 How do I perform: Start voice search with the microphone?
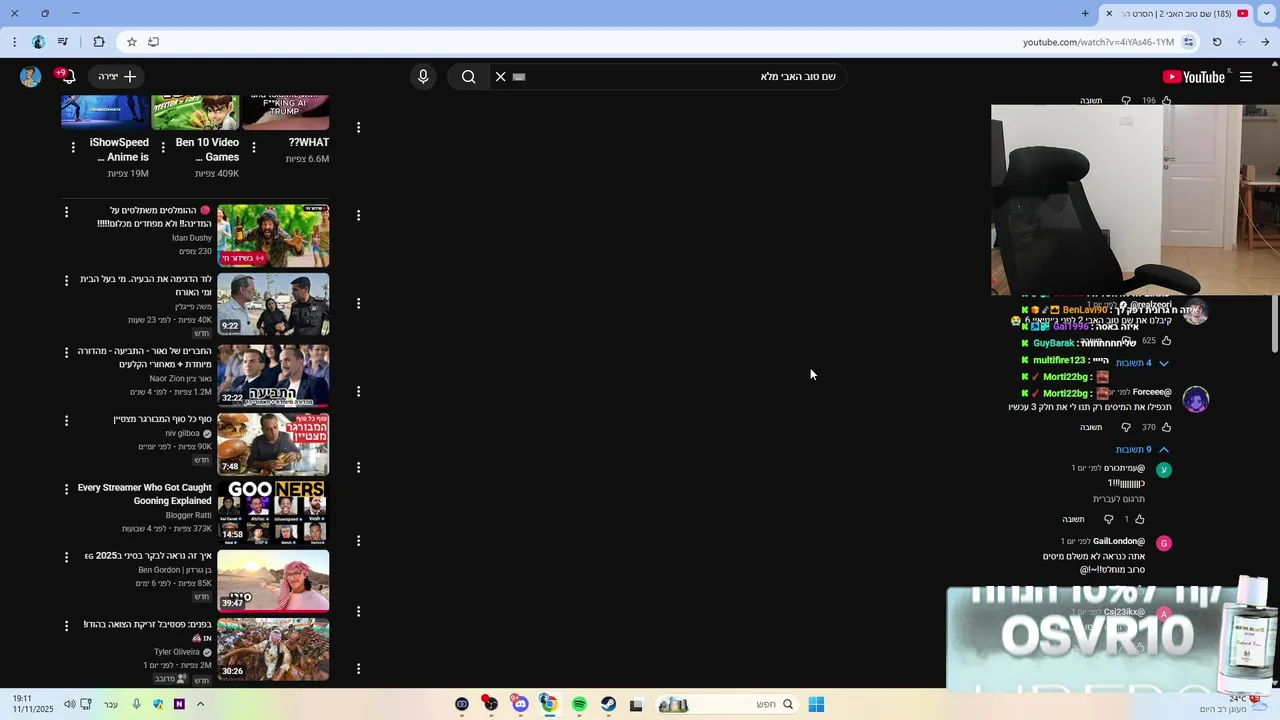423,77
